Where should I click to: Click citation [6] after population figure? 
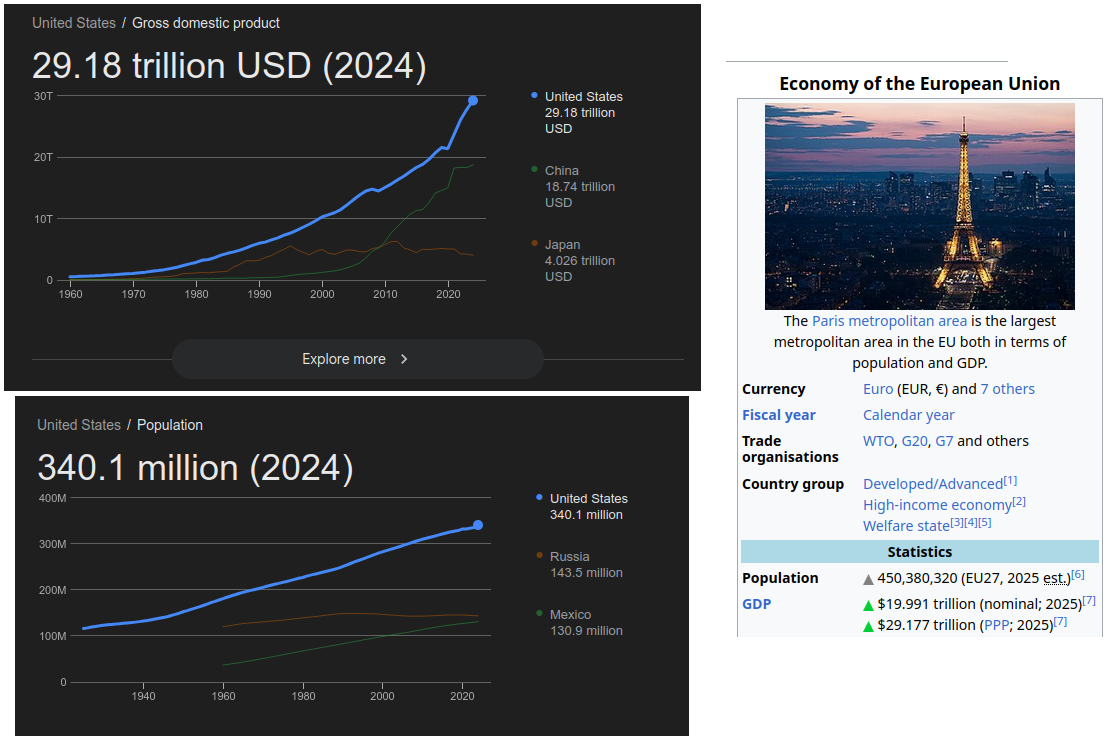(x=1077, y=575)
